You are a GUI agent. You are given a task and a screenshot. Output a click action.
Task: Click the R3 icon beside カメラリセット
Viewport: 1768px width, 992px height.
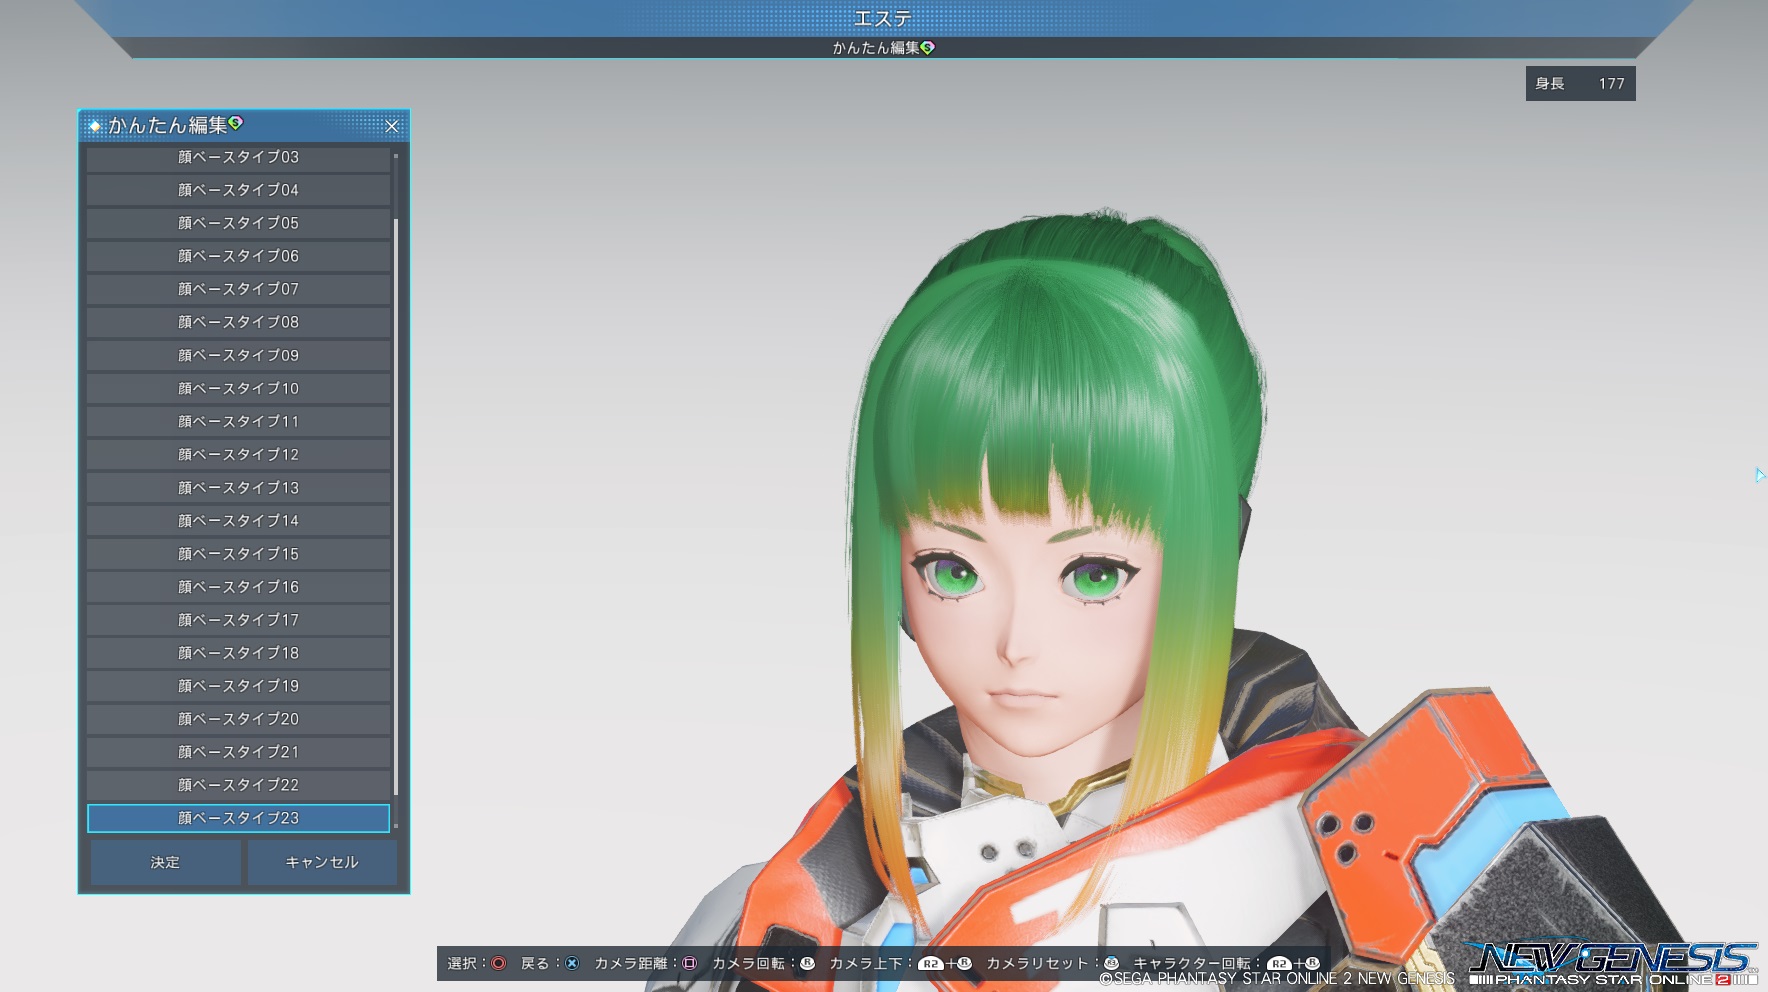(1111, 963)
